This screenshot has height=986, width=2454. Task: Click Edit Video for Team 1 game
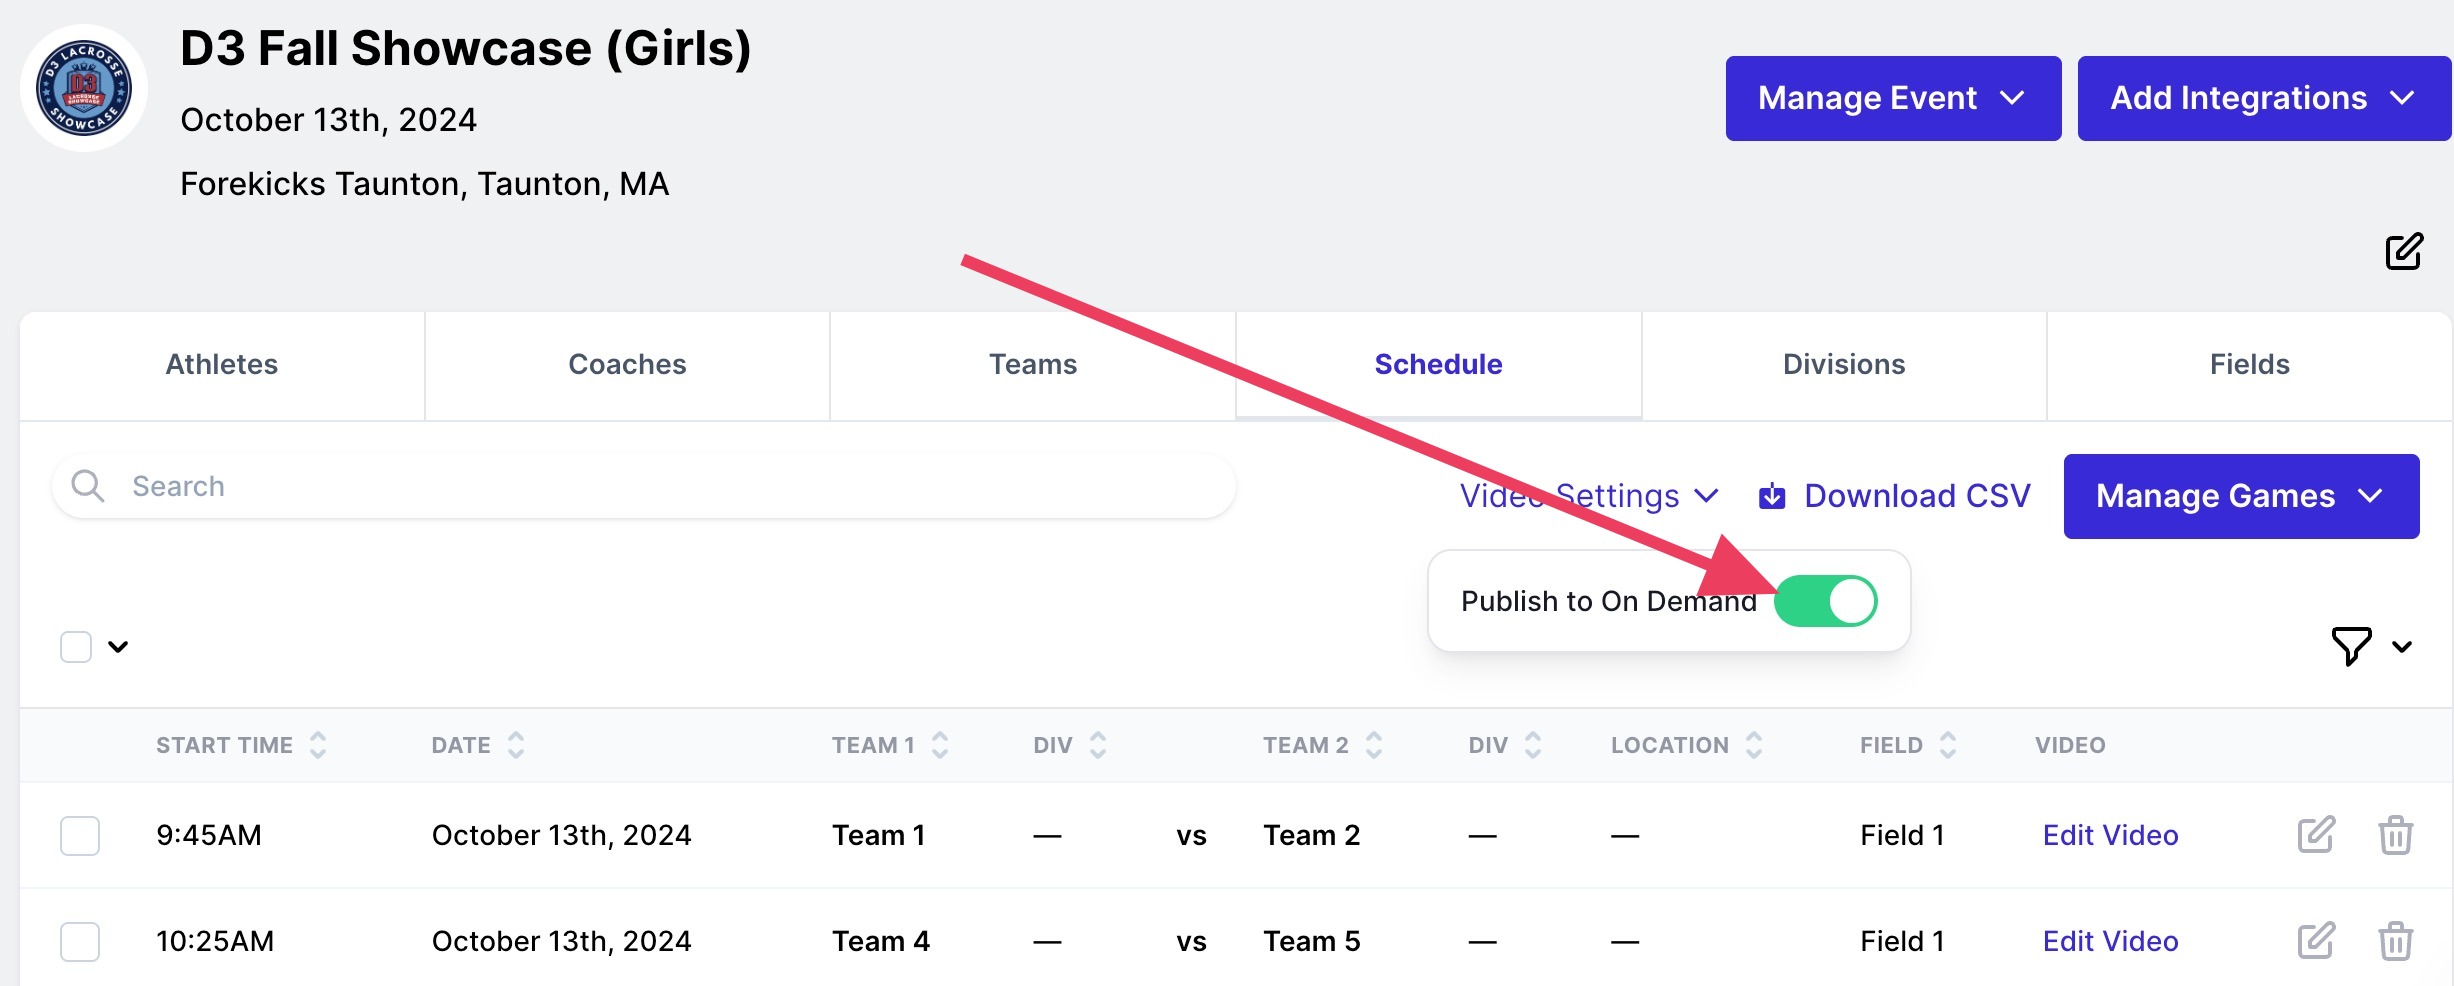[2110, 835]
